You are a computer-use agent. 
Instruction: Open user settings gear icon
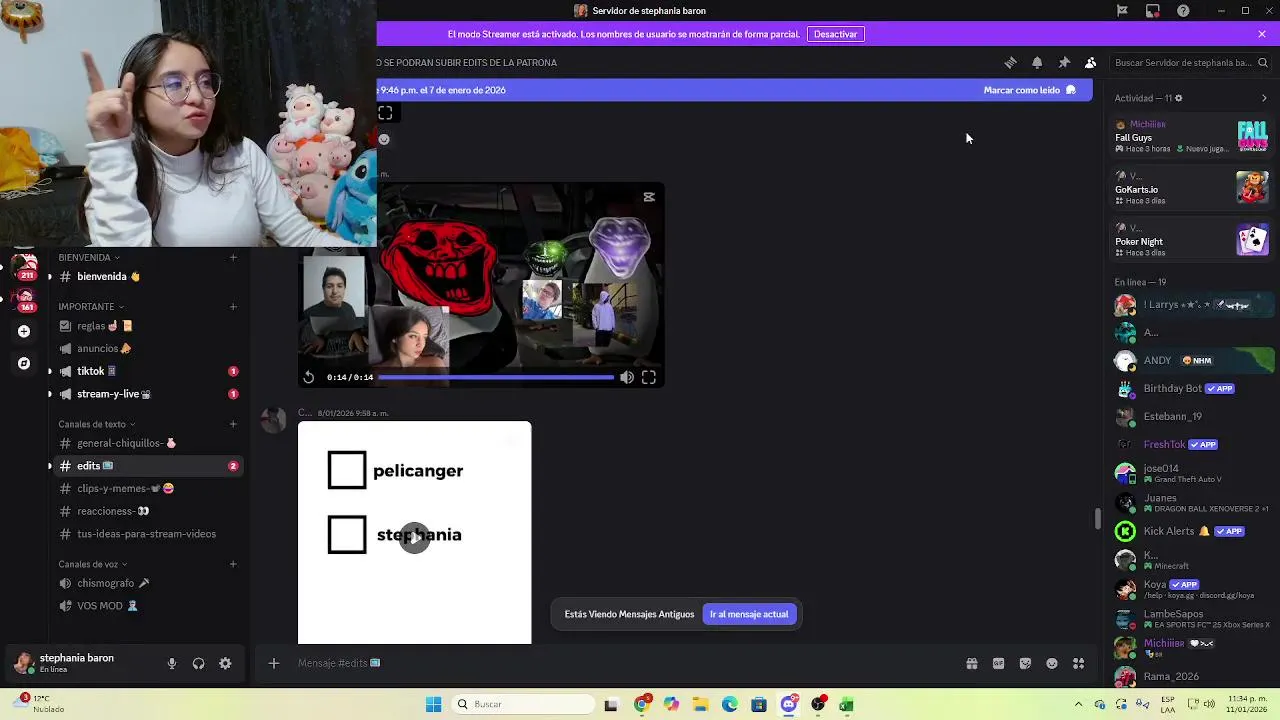tap(225, 663)
